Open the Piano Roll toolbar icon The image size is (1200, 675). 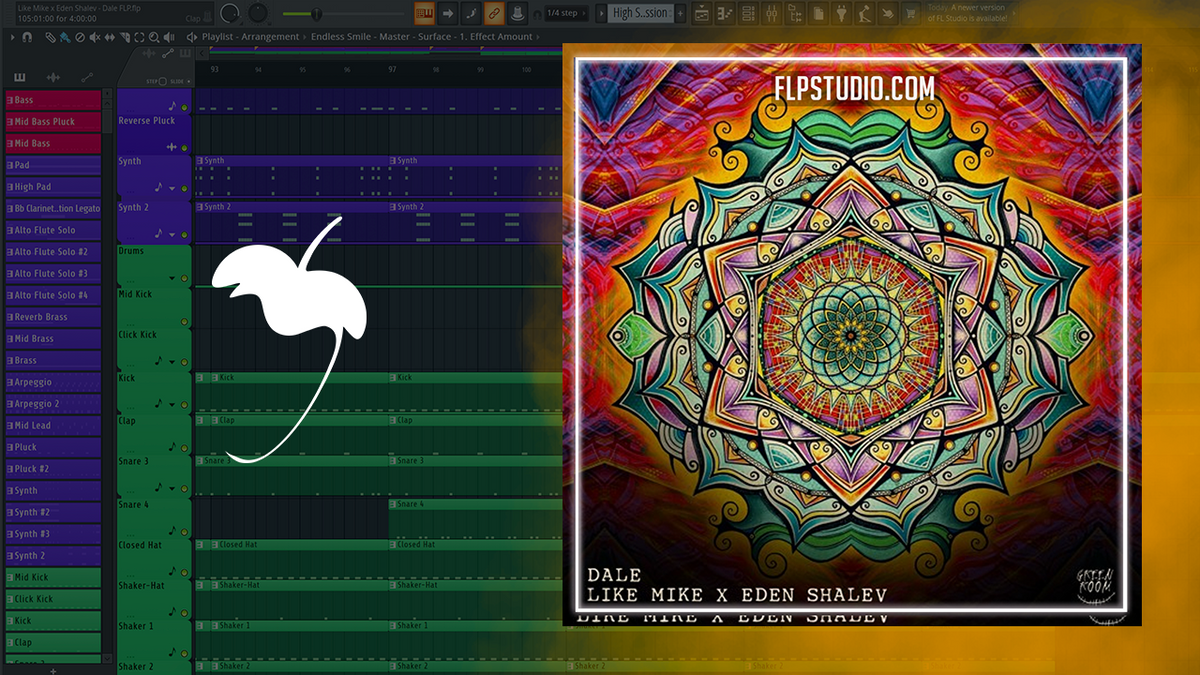(x=725, y=14)
